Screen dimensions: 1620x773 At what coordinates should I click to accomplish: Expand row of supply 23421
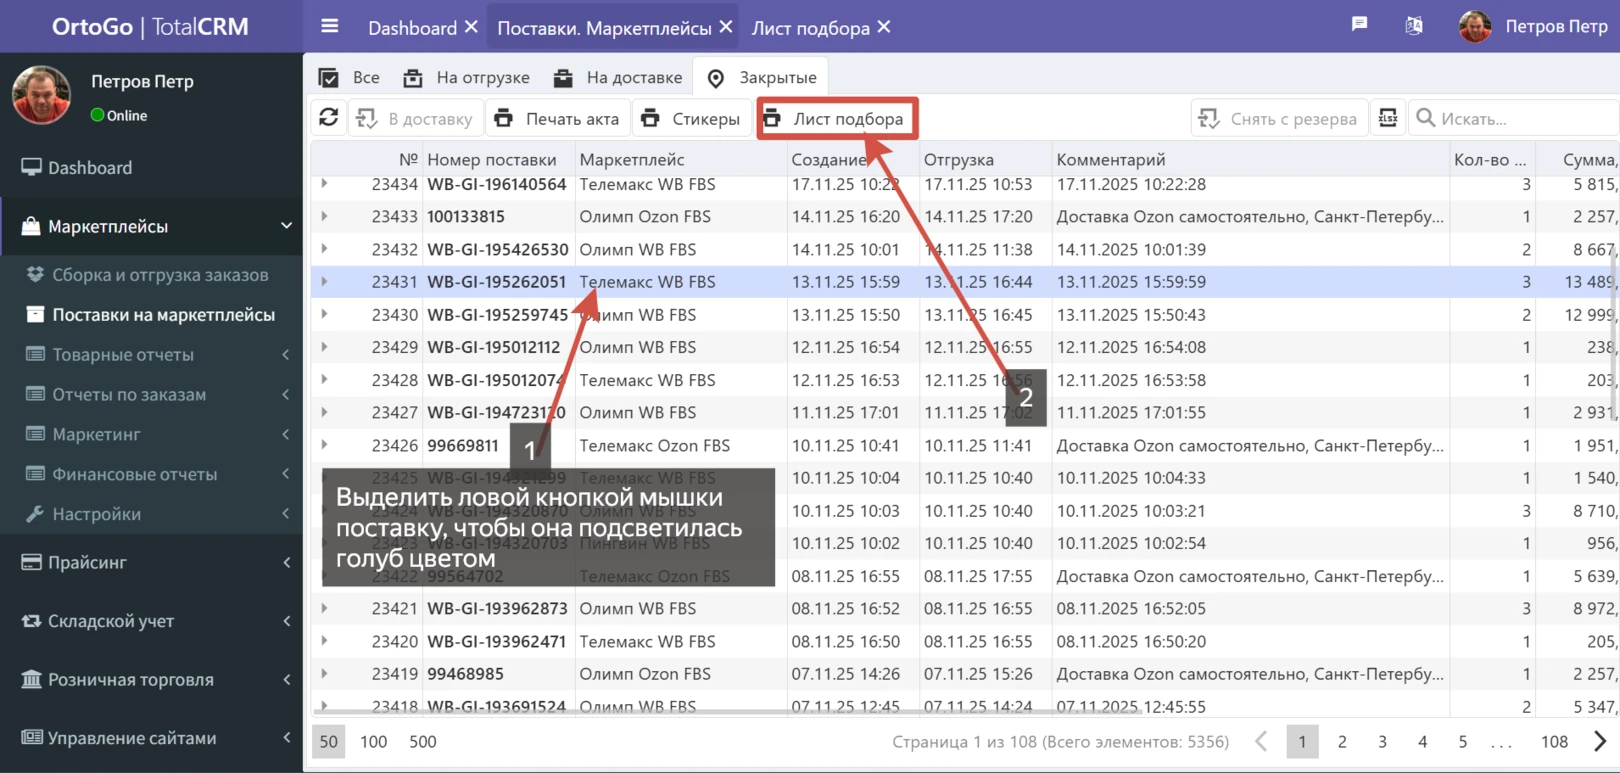tap(324, 608)
